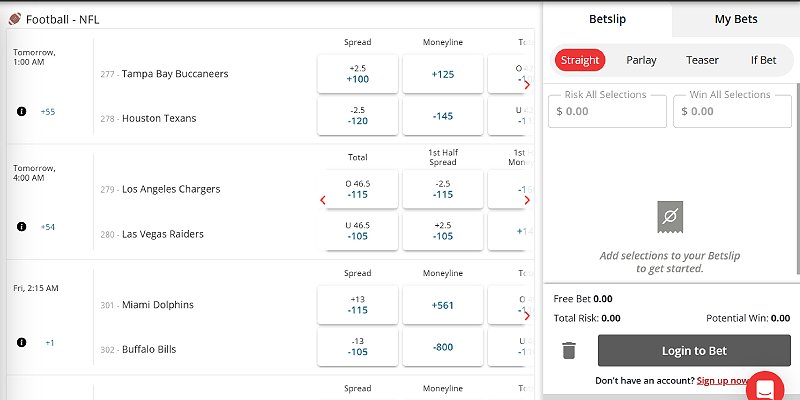The height and width of the screenshot is (400, 800).
Task: Select the If Bet option
Action: [x=763, y=60]
